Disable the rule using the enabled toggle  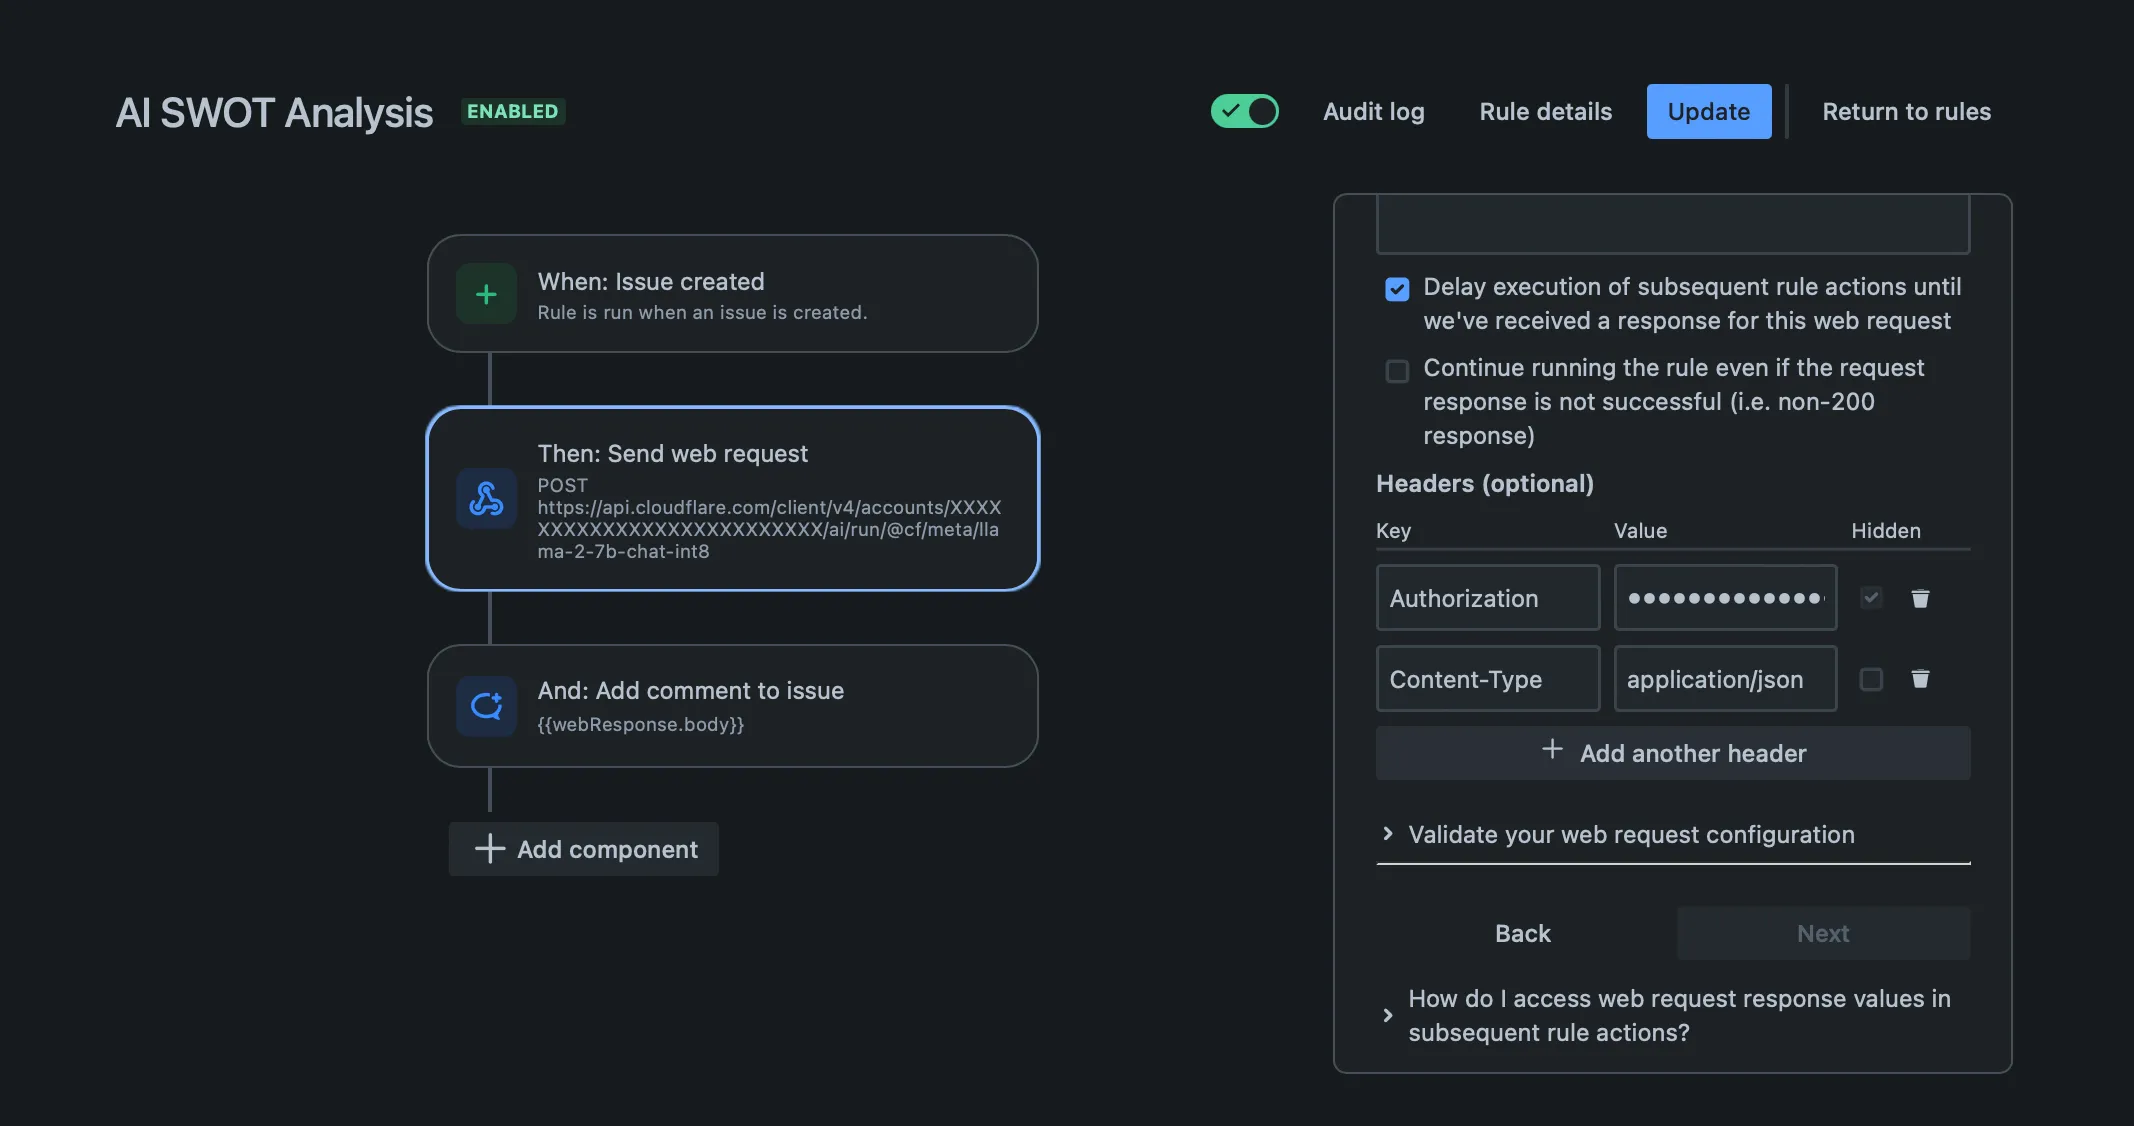point(1244,111)
